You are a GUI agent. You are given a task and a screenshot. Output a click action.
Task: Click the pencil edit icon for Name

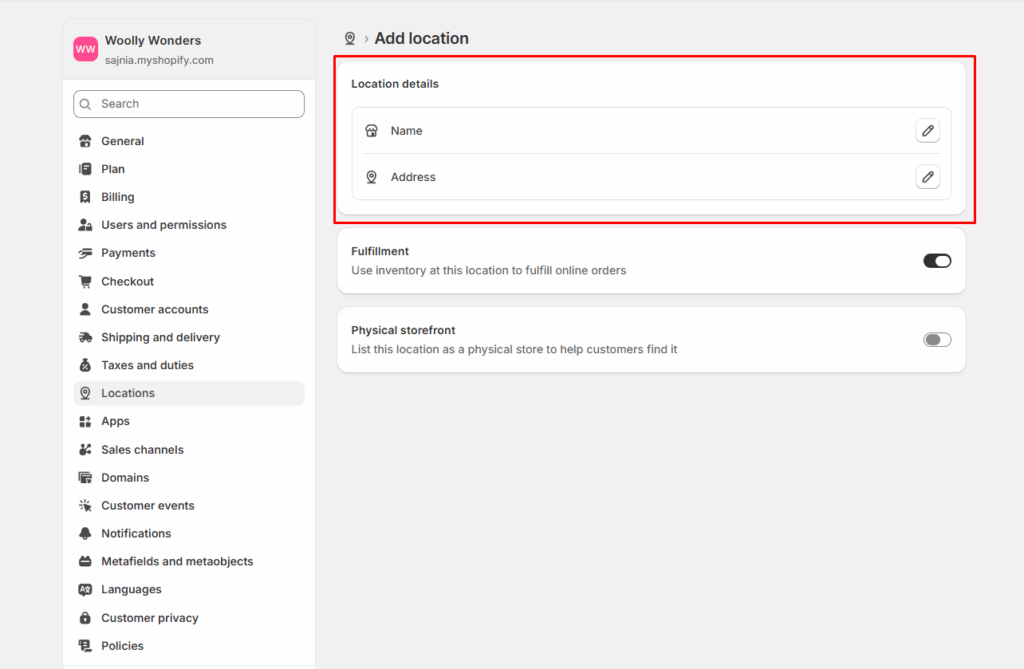[927, 131]
